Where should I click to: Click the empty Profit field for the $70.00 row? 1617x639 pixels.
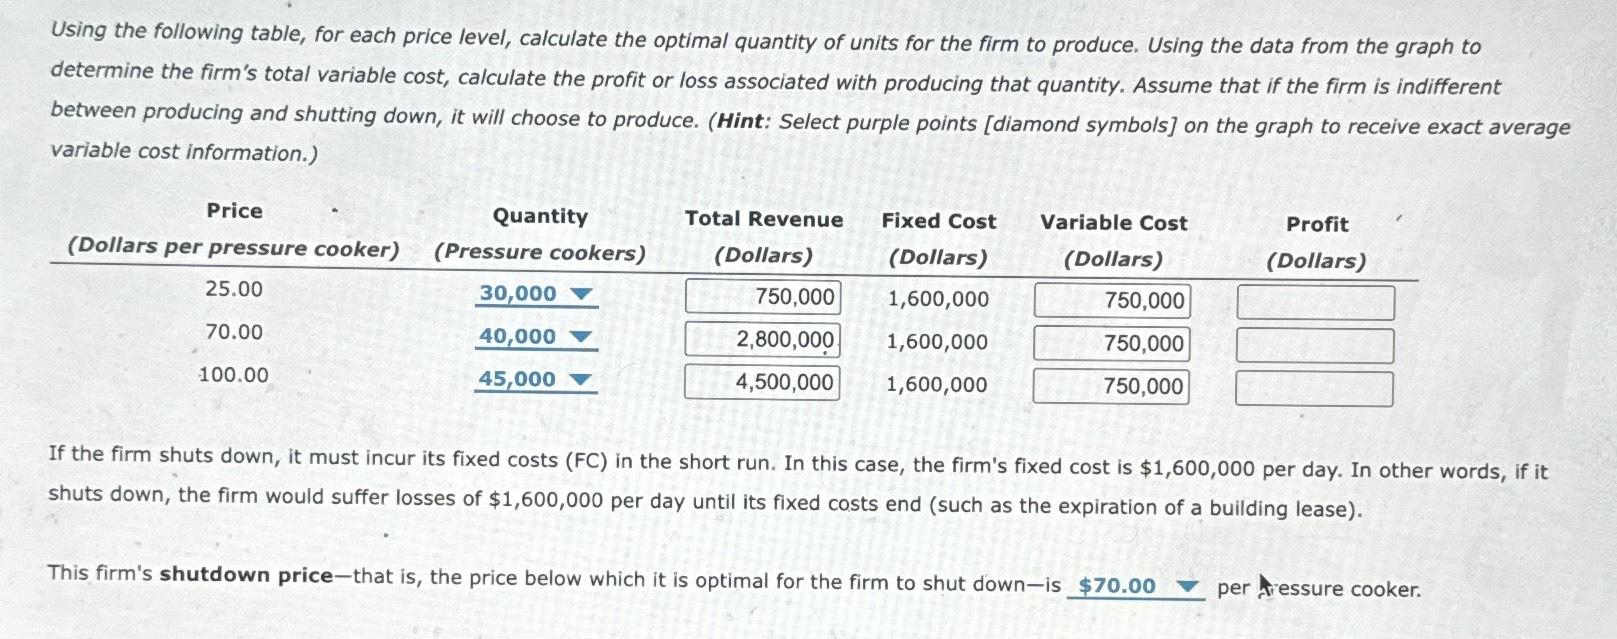click(x=1315, y=343)
